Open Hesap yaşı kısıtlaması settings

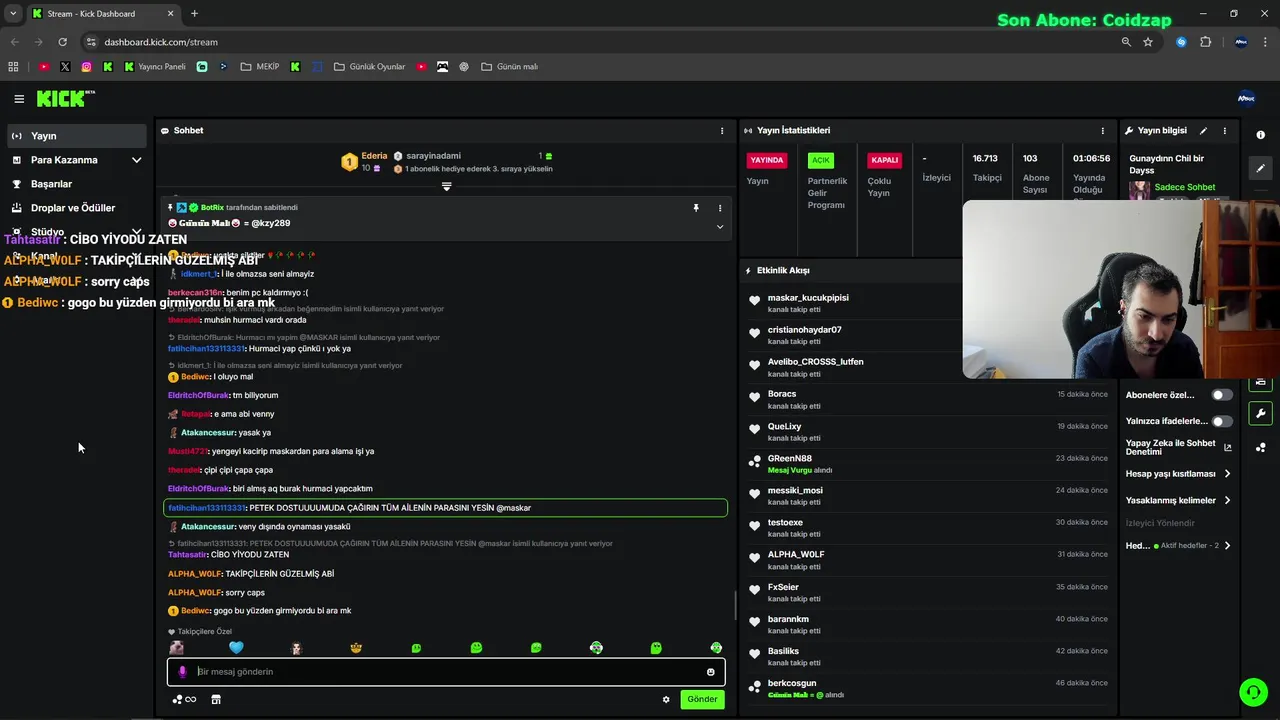(1178, 474)
